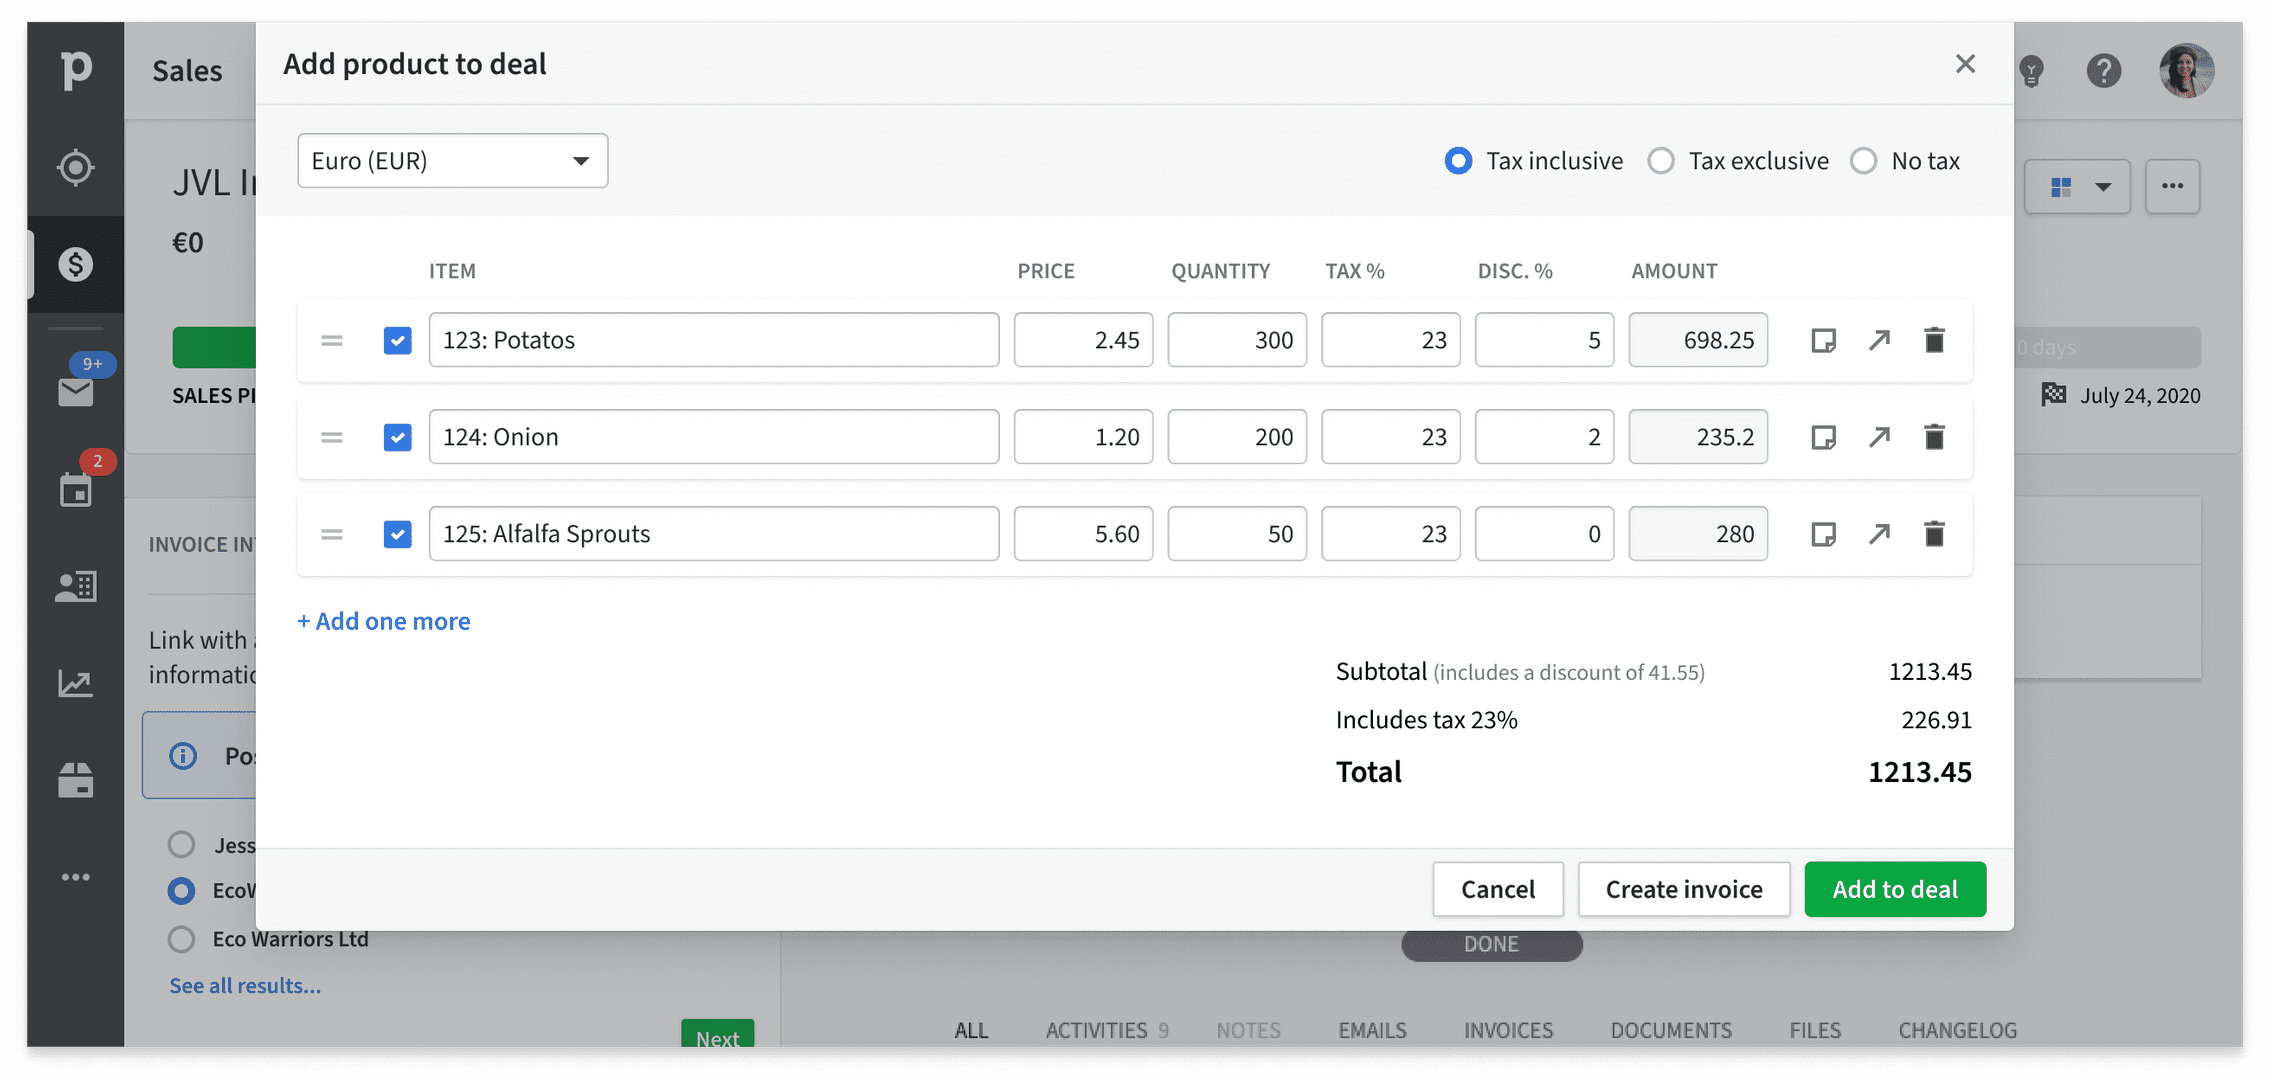Delete the Onion product row
The width and height of the screenshot is (2271, 1080).
(1935, 437)
